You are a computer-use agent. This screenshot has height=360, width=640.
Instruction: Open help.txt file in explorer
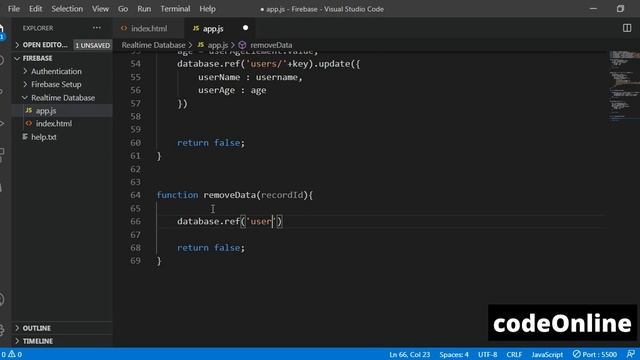(x=44, y=137)
